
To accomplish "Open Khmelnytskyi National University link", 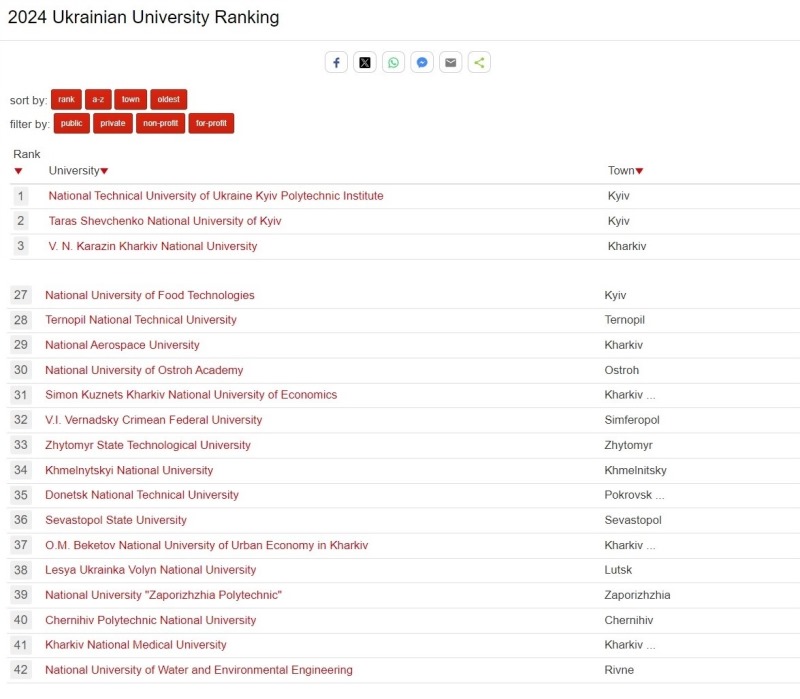I will [129, 470].
